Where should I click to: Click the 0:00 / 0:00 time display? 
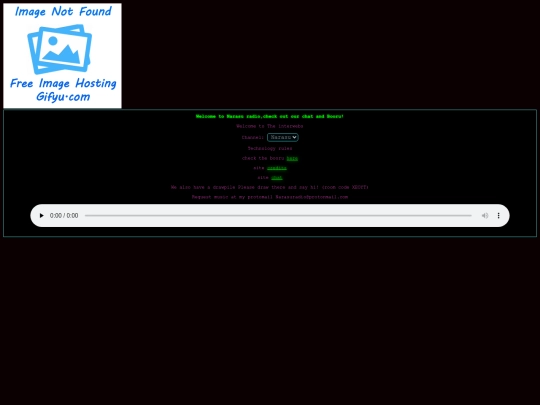(x=64, y=216)
